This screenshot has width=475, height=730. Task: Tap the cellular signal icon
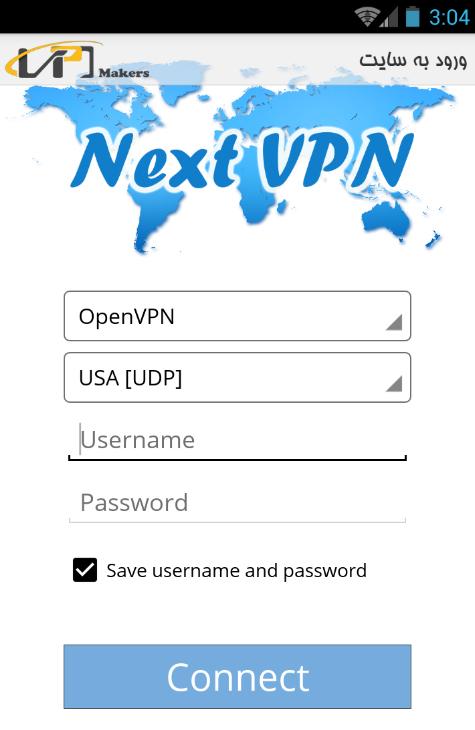[388, 18]
